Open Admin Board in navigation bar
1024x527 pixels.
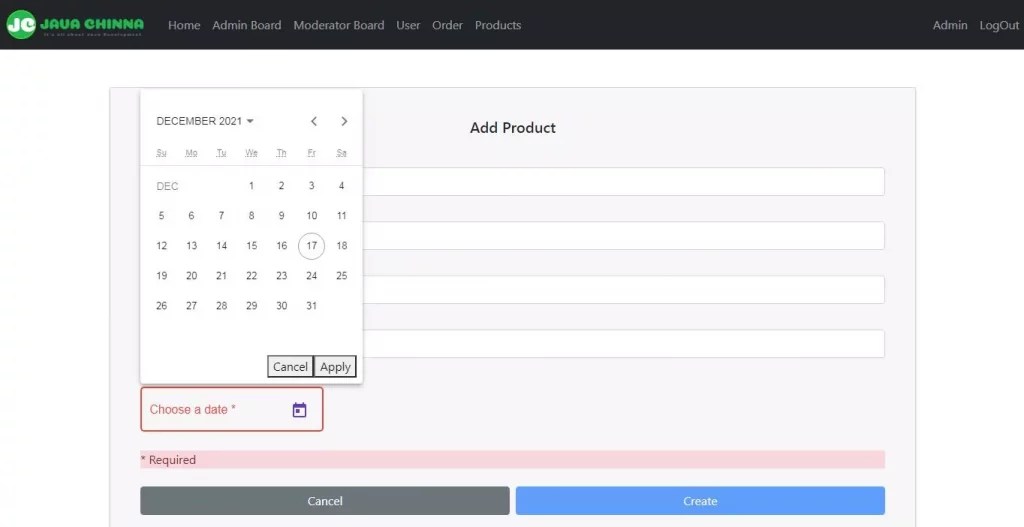(247, 25)
